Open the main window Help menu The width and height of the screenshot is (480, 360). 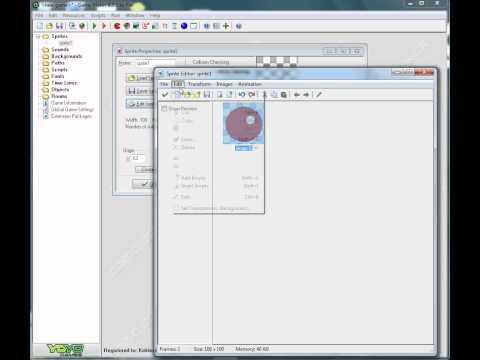point(155,15)
